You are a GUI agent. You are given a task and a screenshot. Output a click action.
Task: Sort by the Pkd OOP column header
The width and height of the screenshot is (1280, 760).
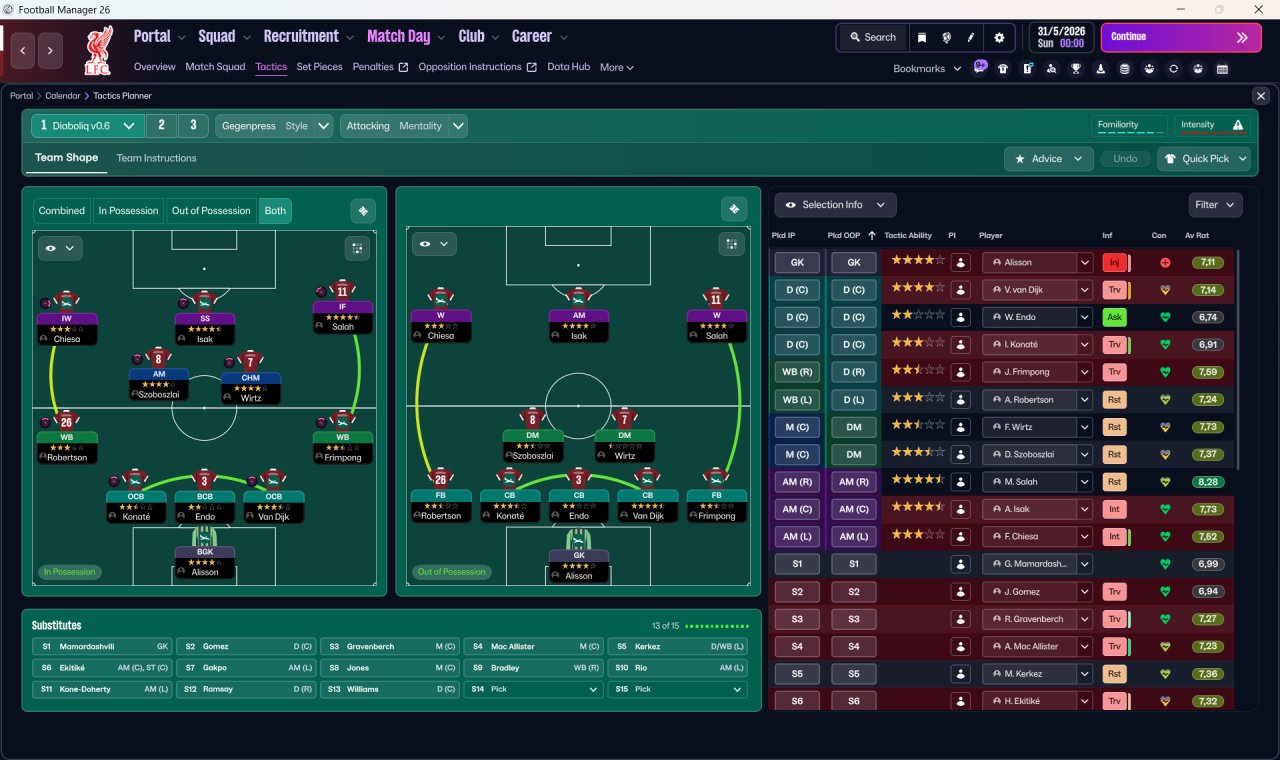click(844, 236)
